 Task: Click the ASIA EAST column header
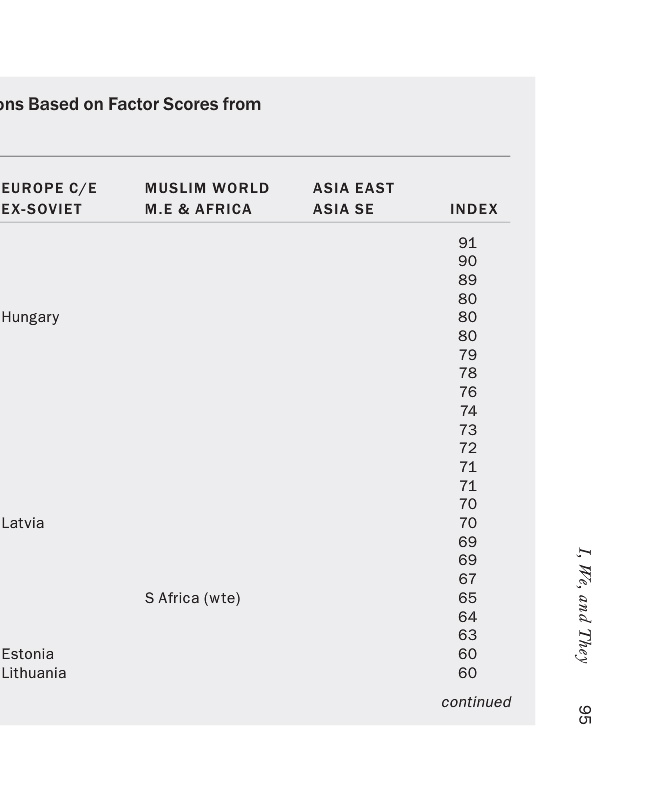(354, 188)
